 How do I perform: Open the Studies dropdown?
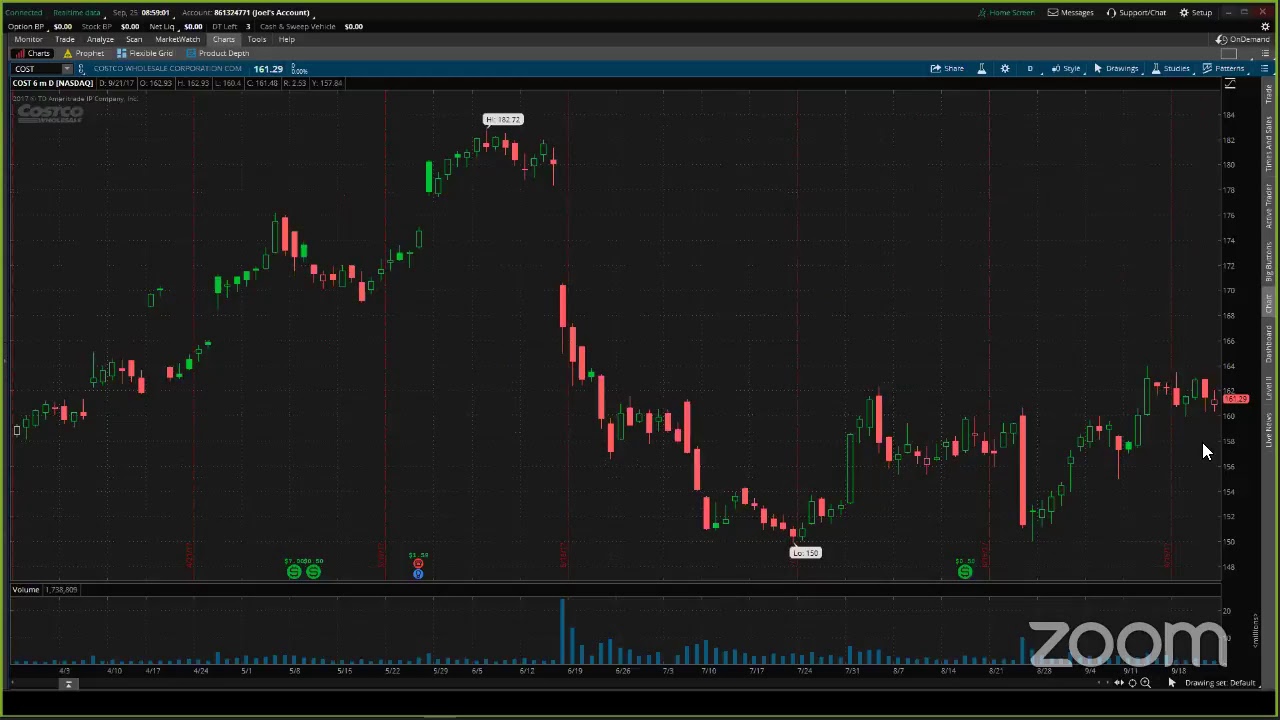1170,69
